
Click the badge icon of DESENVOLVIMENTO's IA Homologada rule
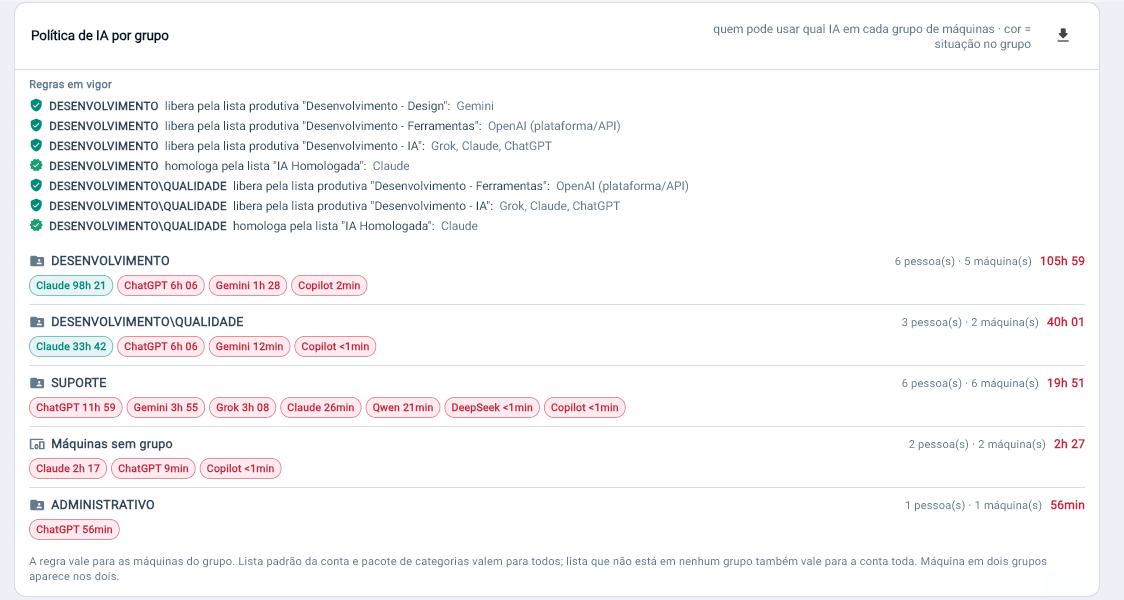coord(36,166)
